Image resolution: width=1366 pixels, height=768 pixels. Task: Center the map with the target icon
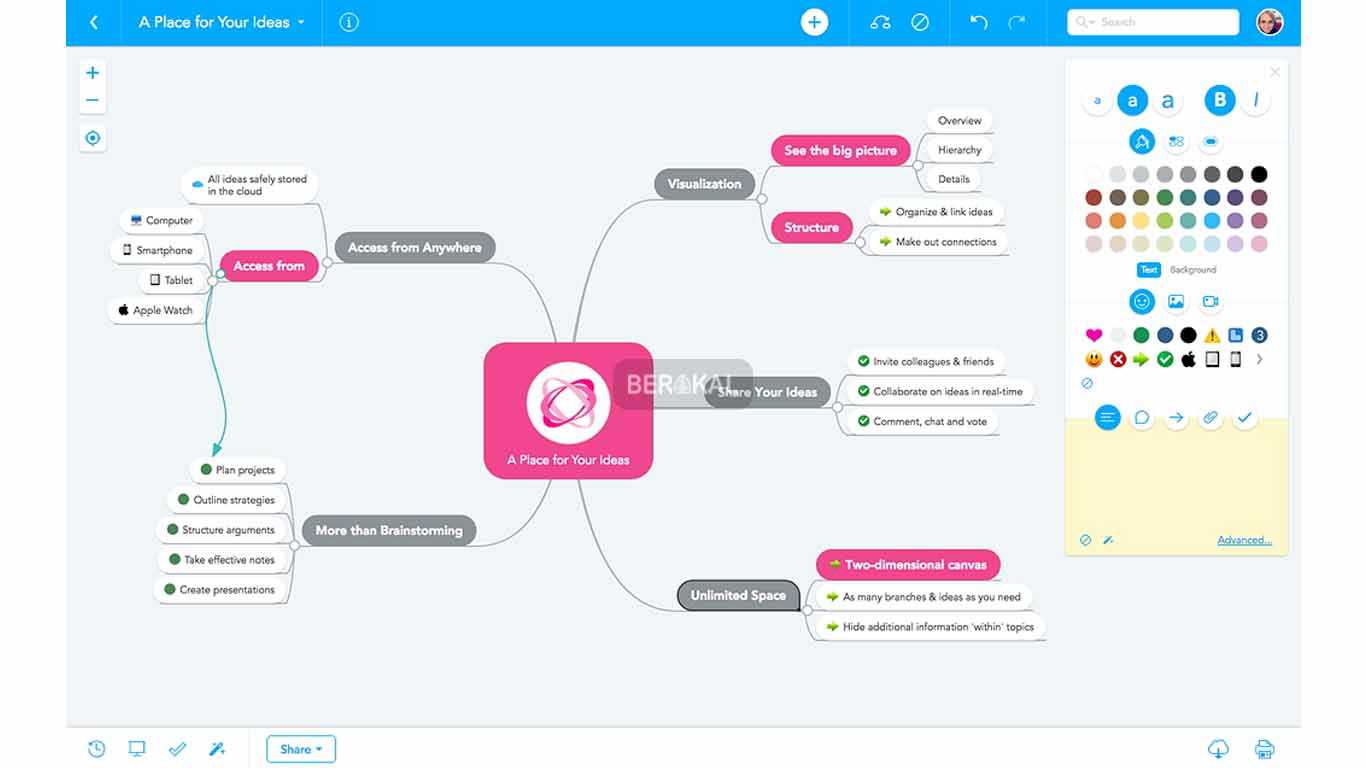[x=93, y=138]
